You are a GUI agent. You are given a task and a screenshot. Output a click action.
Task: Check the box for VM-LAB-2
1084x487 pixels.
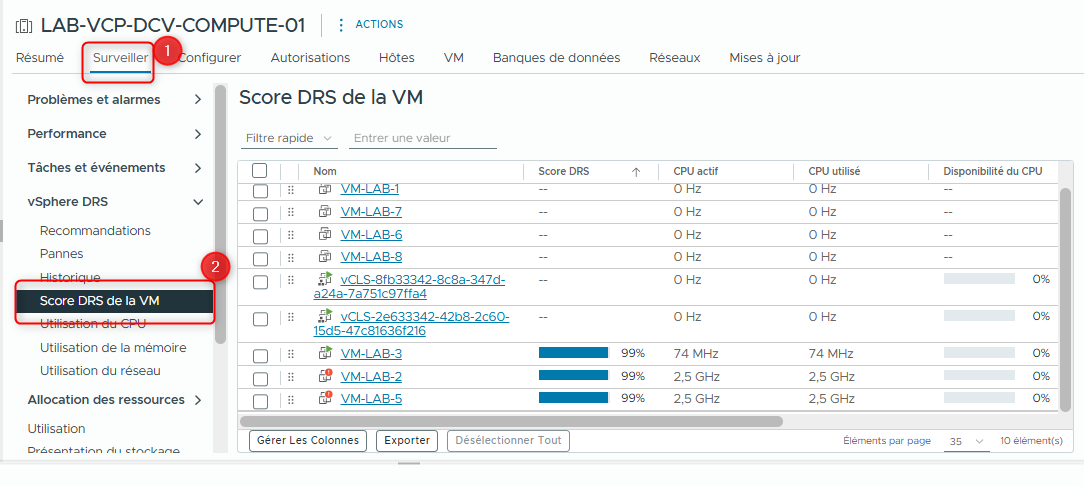(x=260, y=379)
